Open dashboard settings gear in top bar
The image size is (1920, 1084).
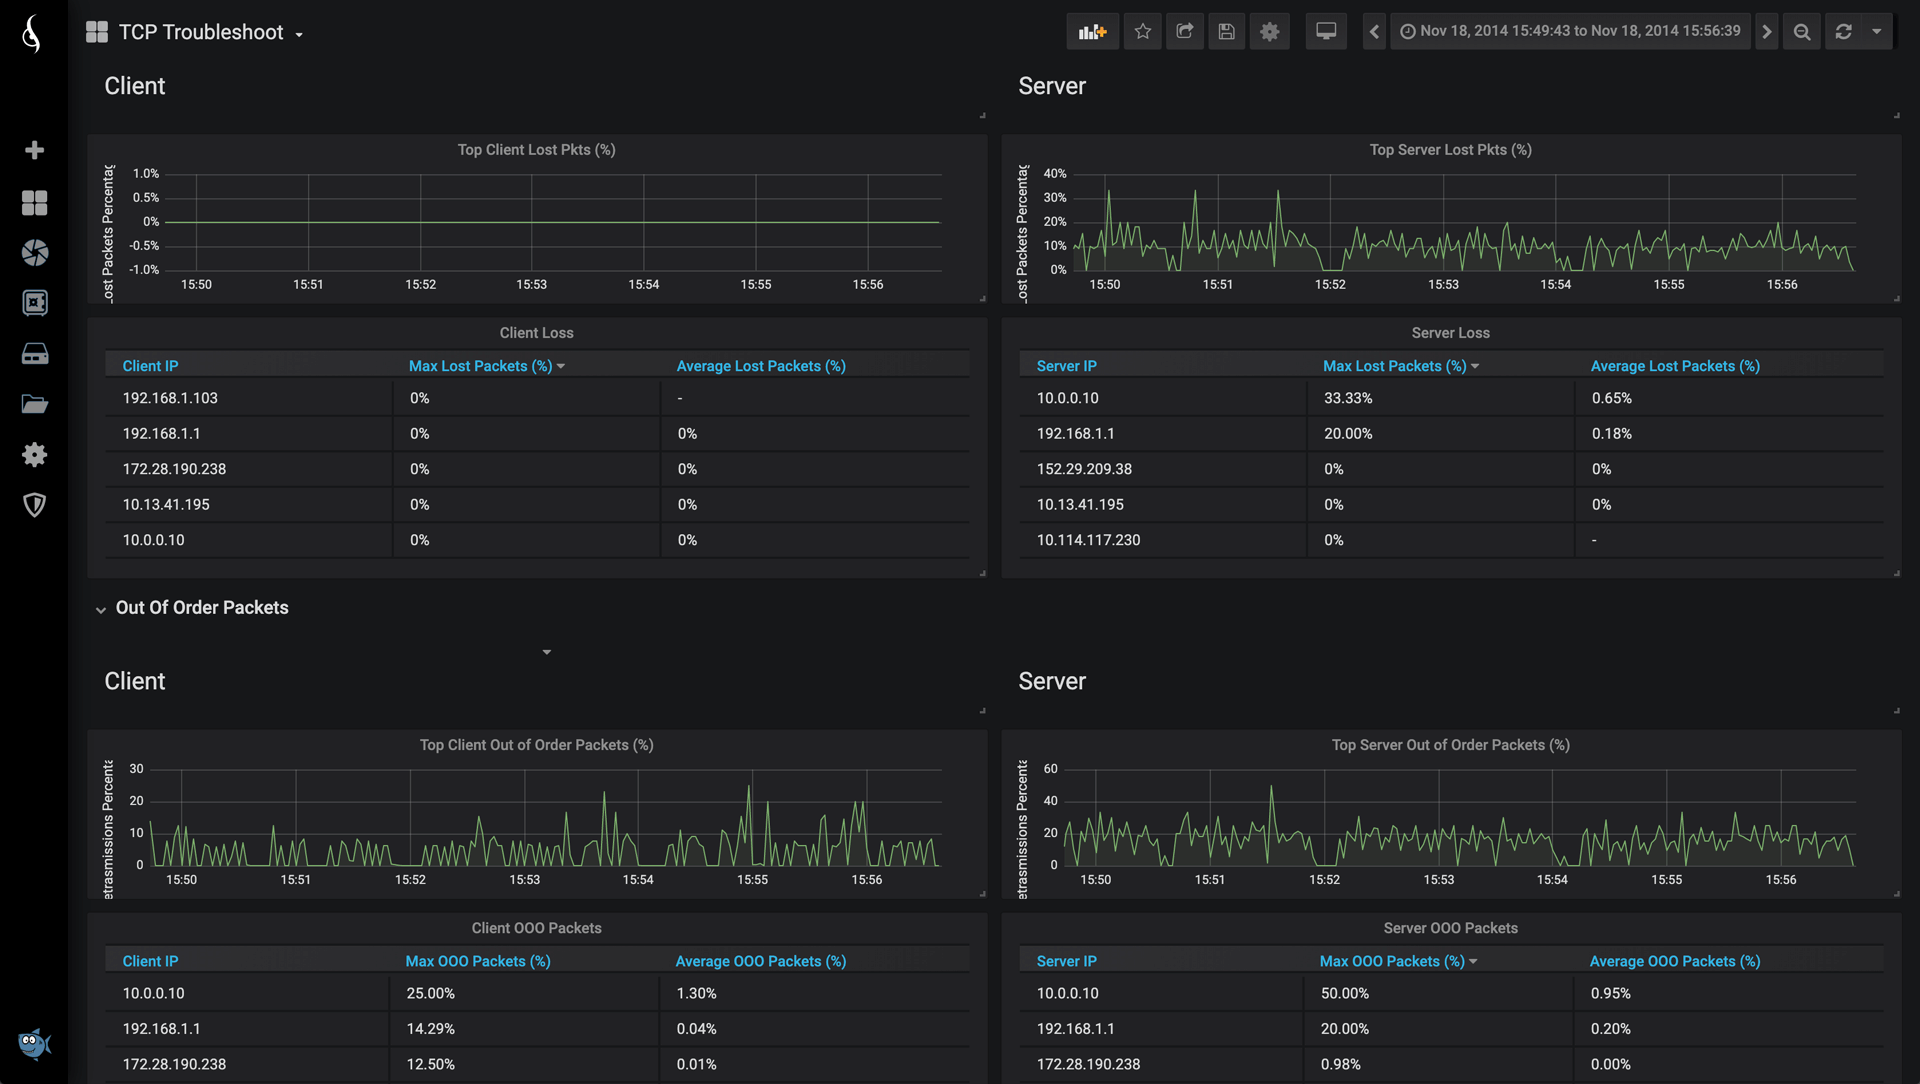[1269, 32]
